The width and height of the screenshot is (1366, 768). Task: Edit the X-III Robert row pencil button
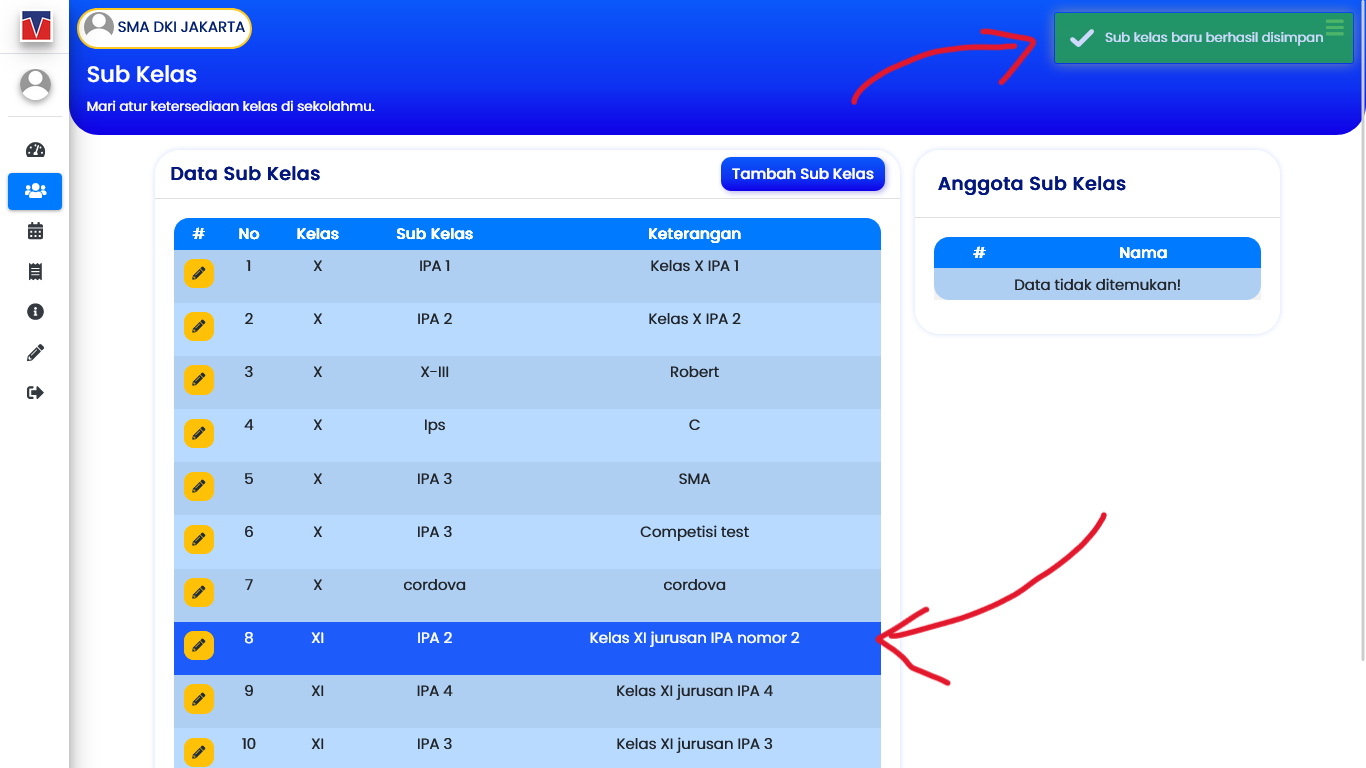199,379
